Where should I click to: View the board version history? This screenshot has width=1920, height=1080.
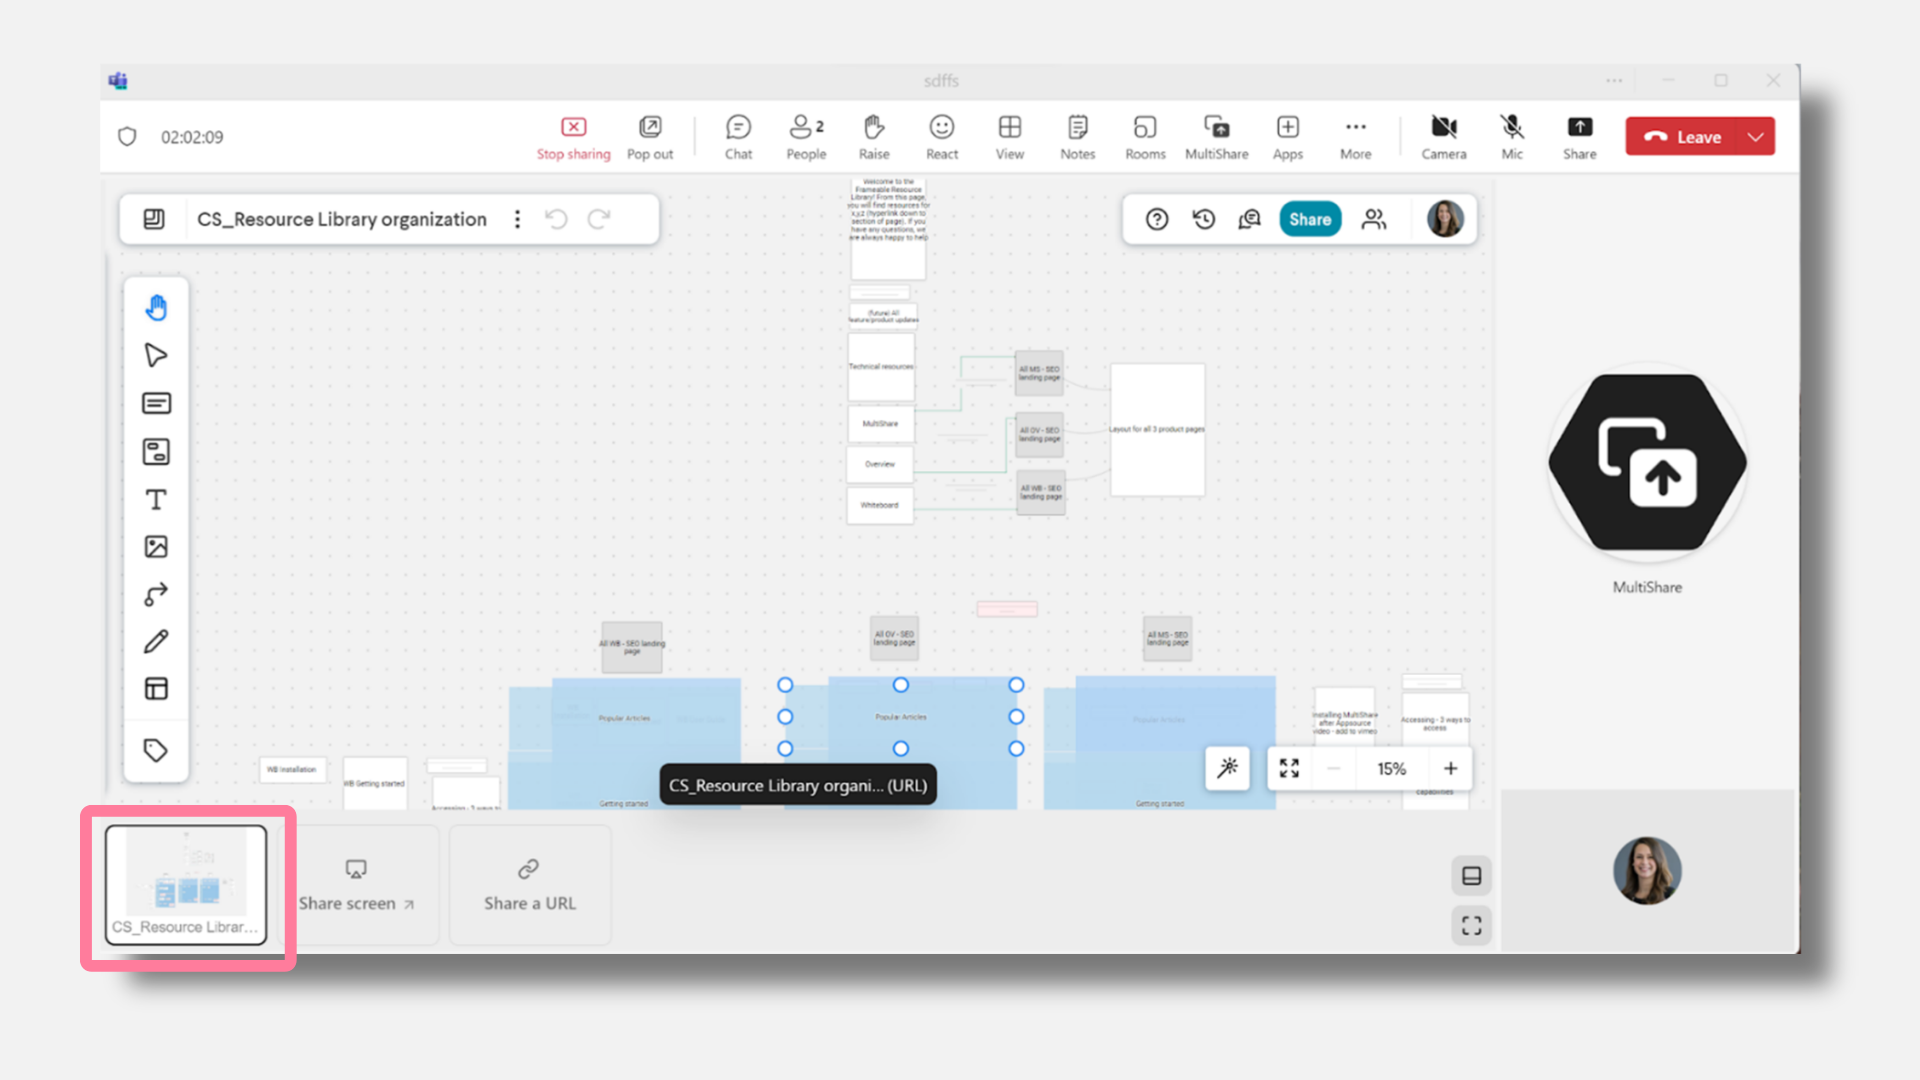click(x=1204, y=219)
